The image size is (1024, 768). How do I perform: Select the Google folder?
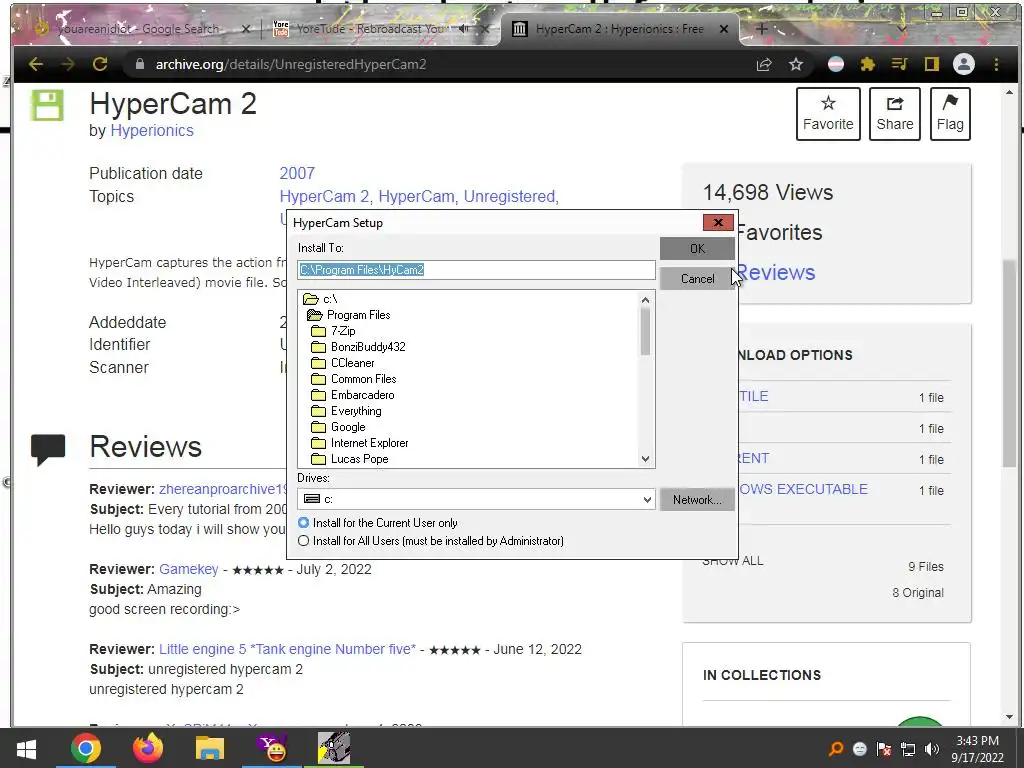point(339,427)
